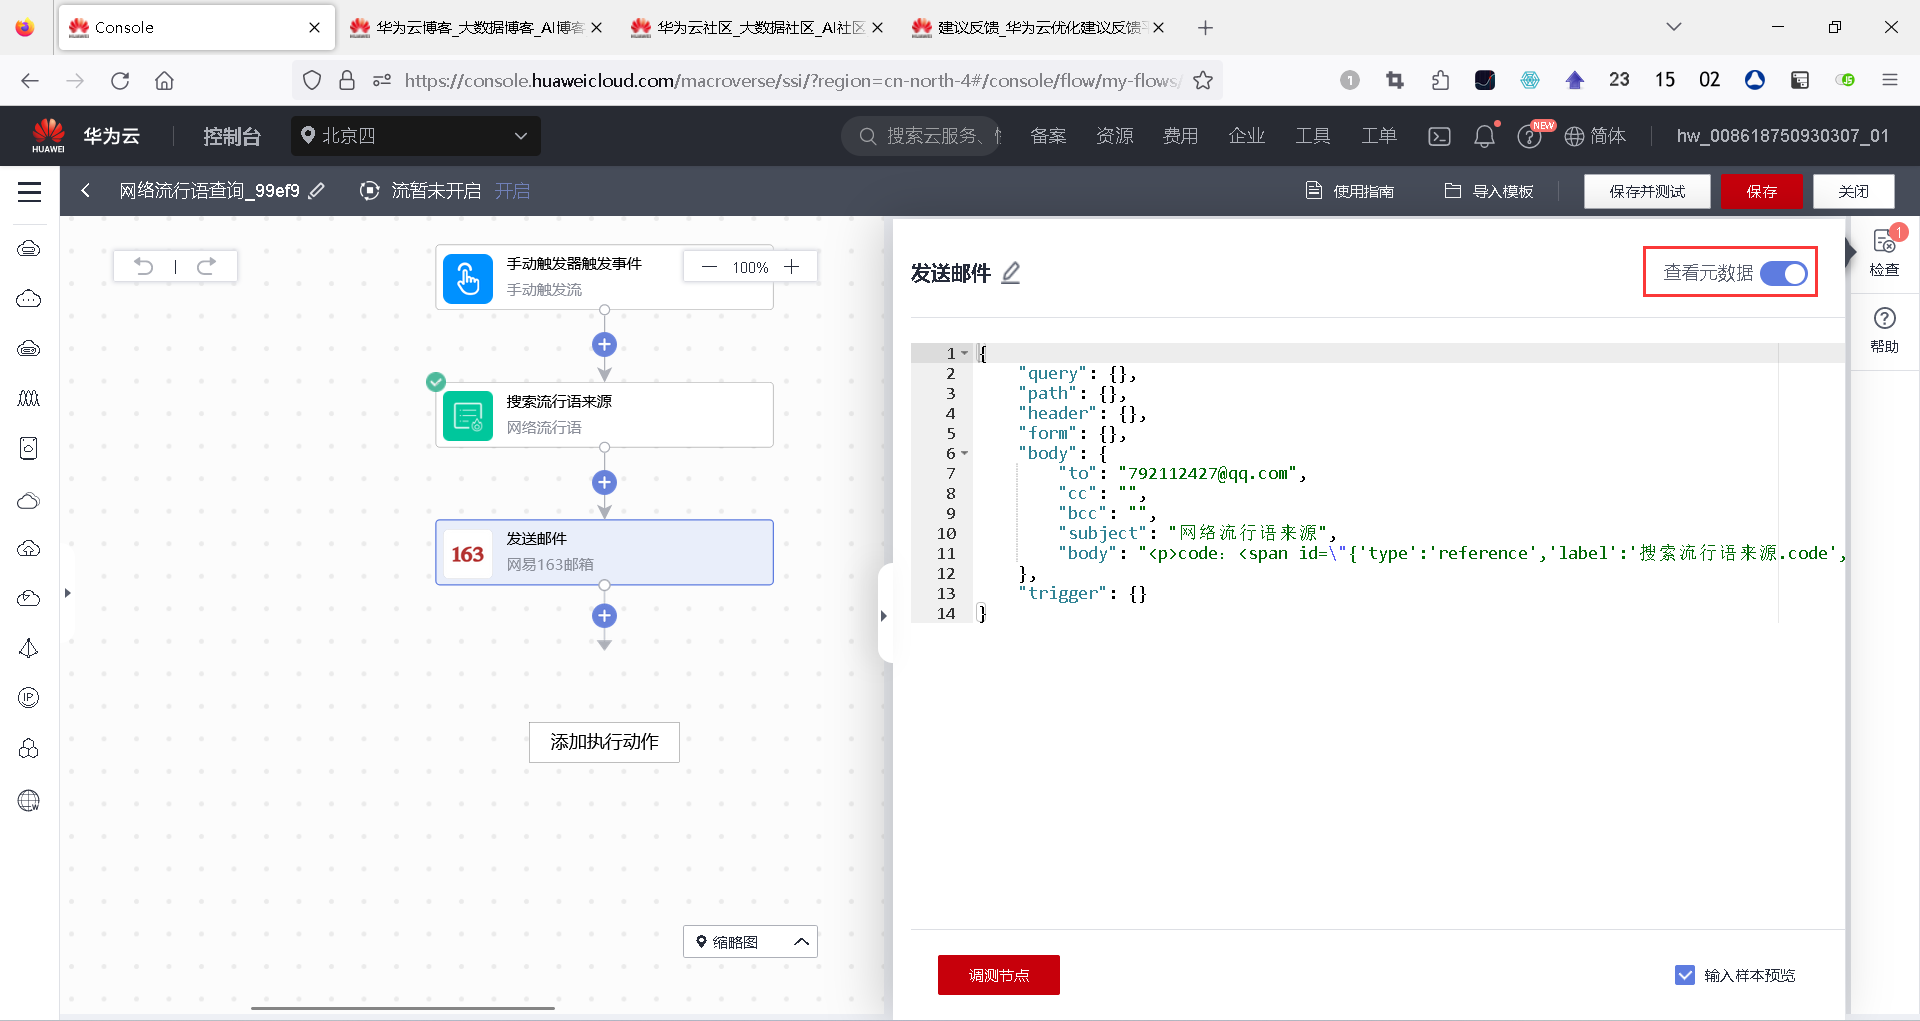Screen dimensions: 1920x1021
Task: Click the address bar URL
Action: click(x=792, y=80)
